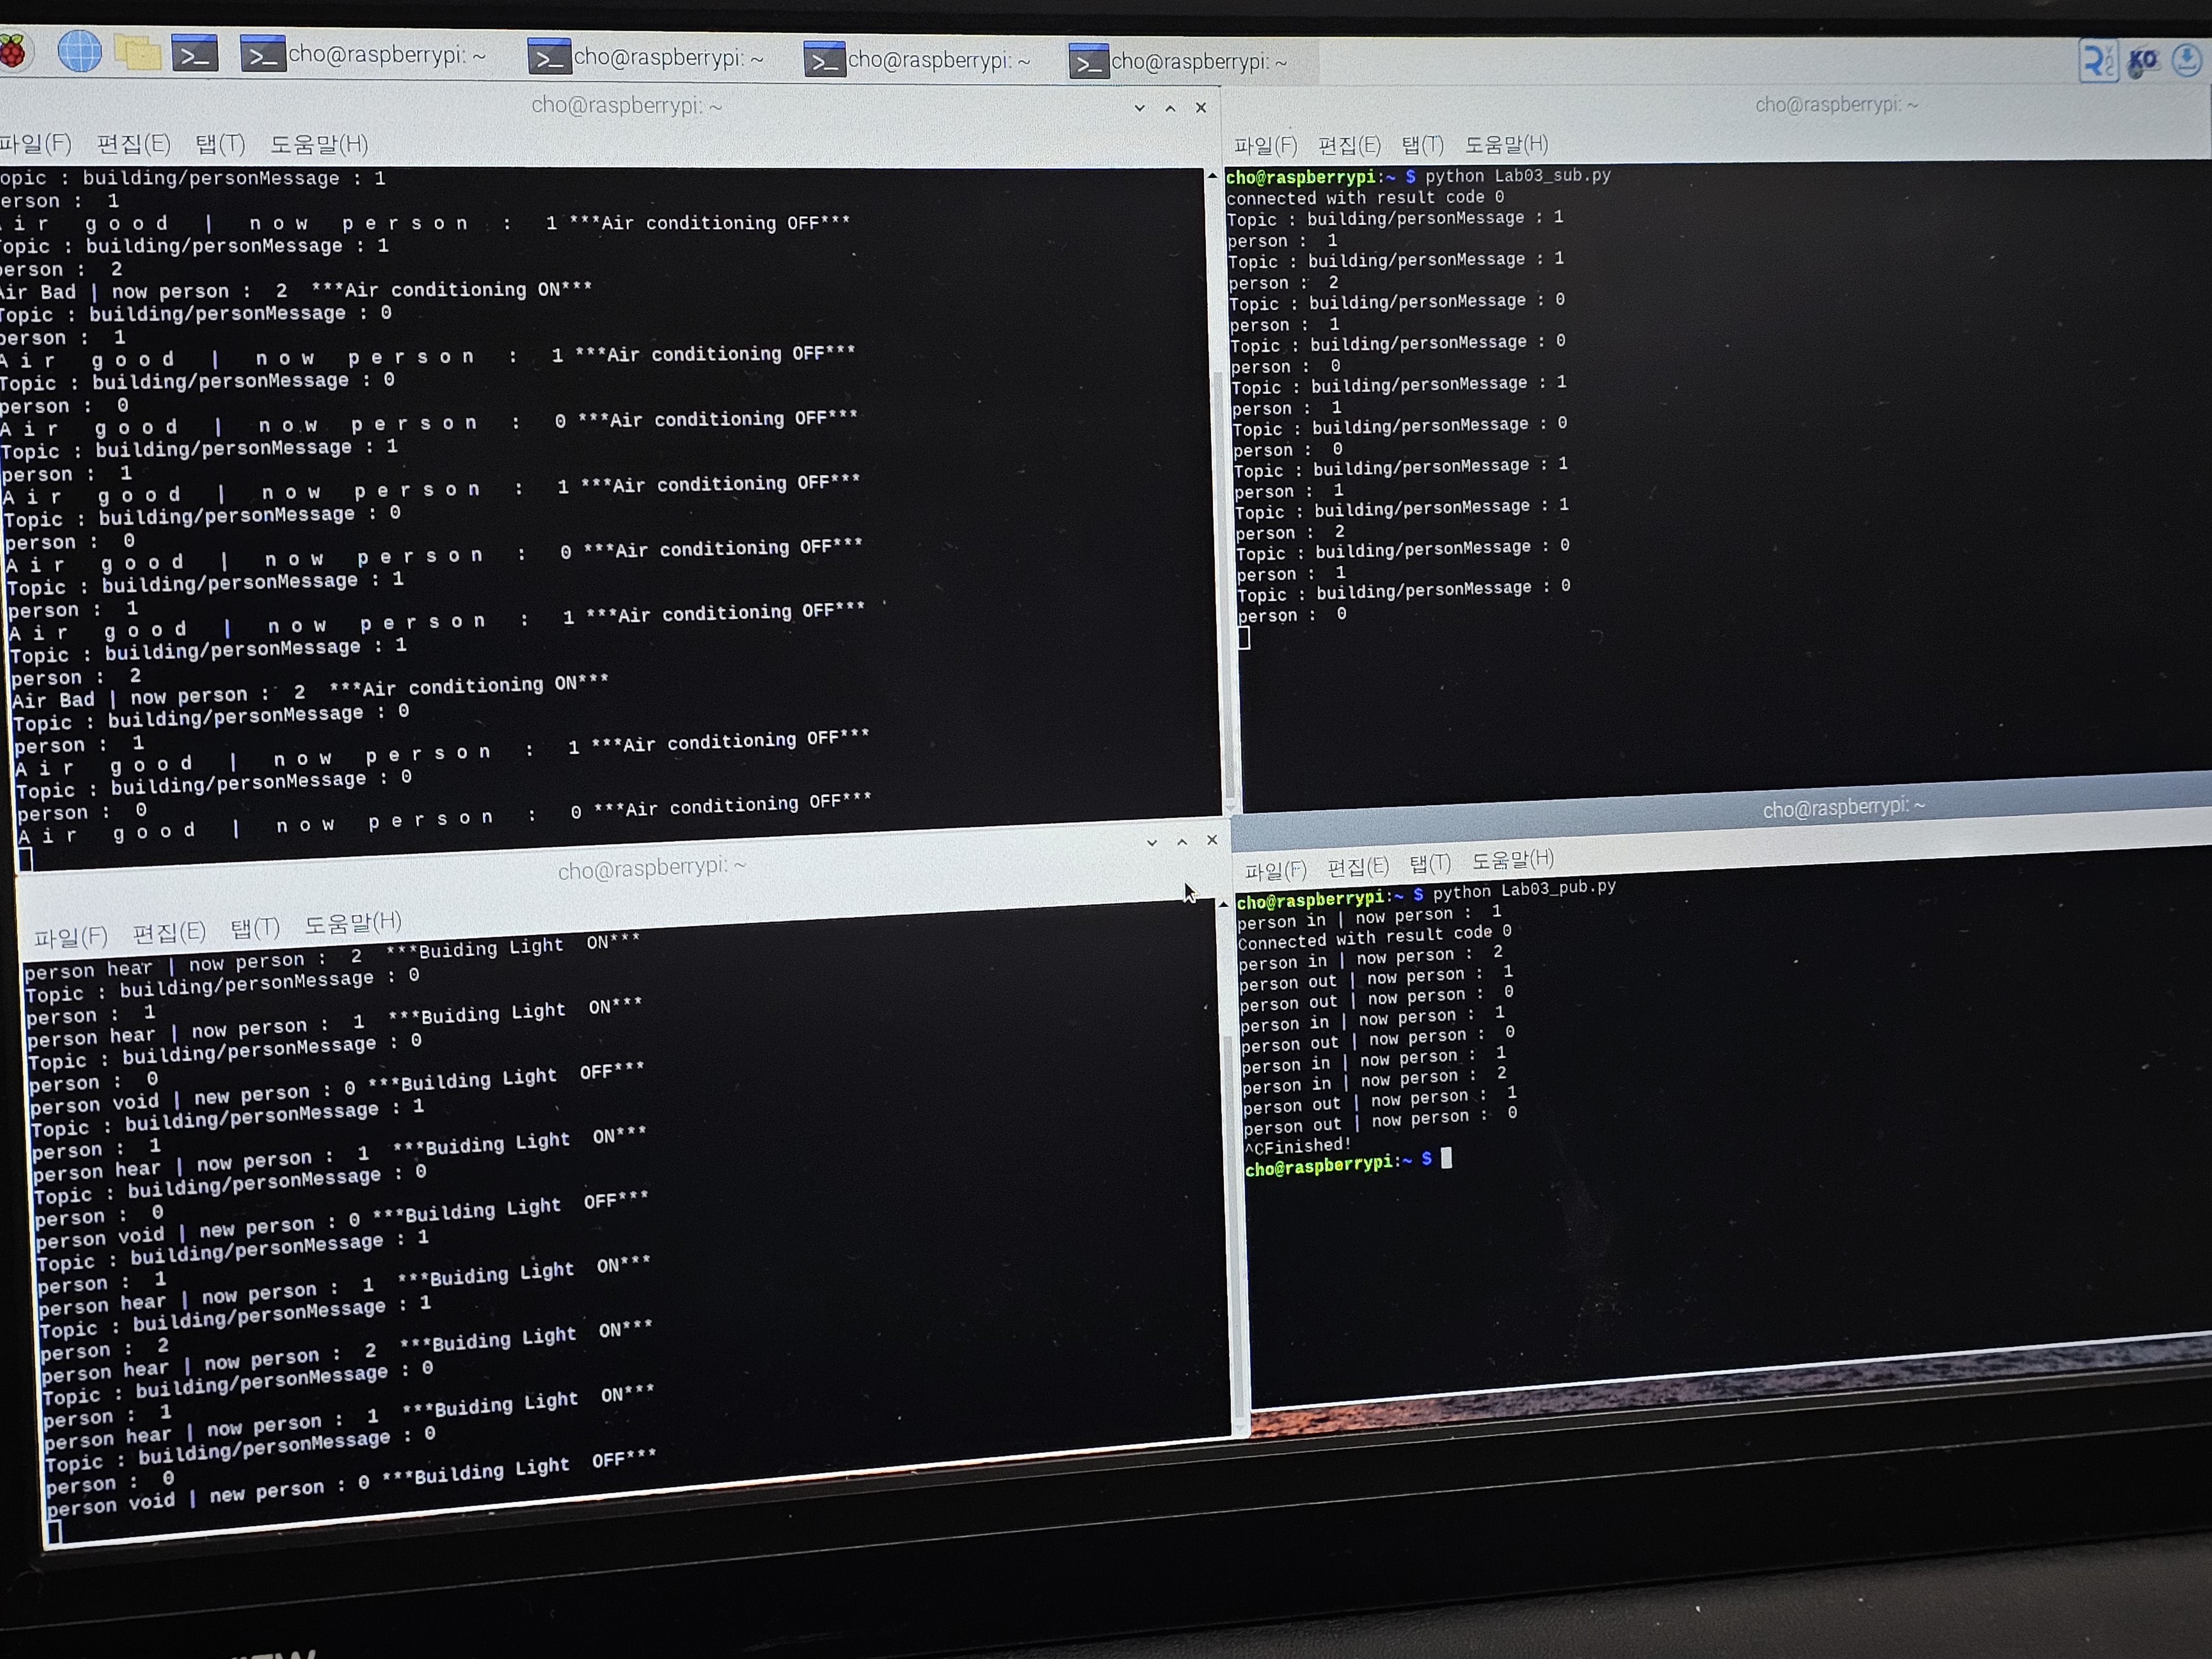Open the file manager folders icon

[137, 52]
